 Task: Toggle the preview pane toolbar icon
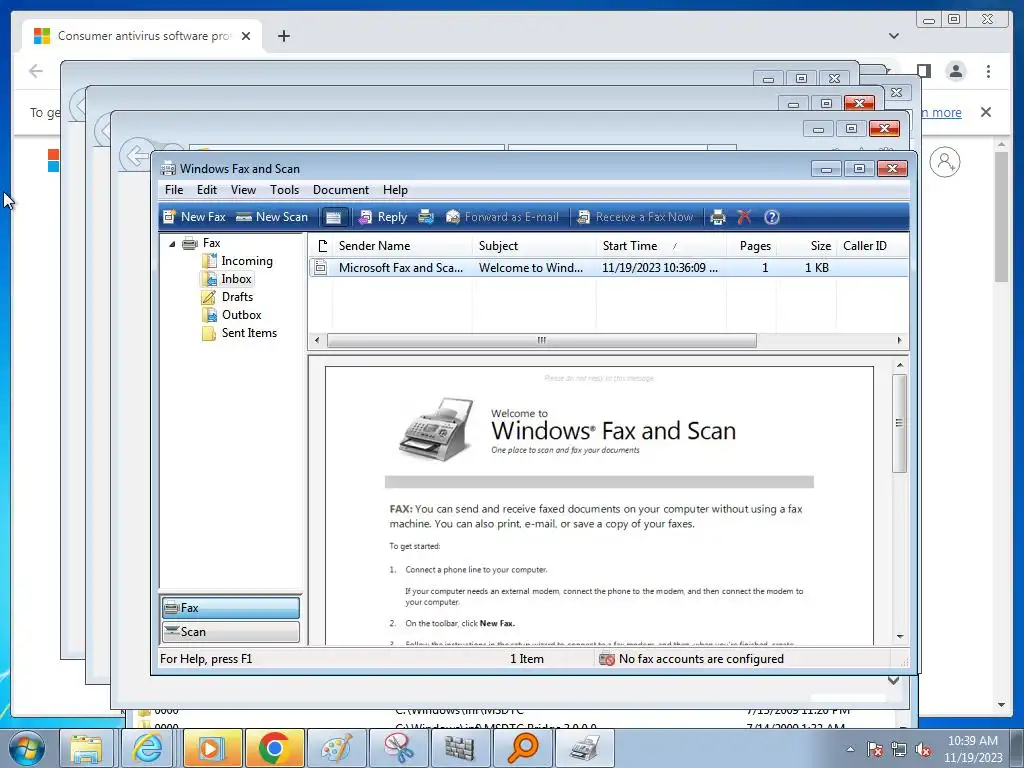(333, 217)
